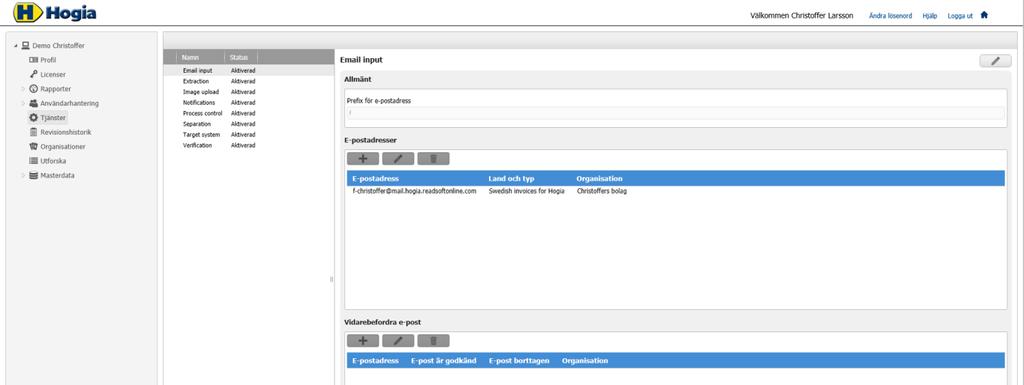
Task: Add entry under Vidarebefordra e-post
Action: [363, 341]
